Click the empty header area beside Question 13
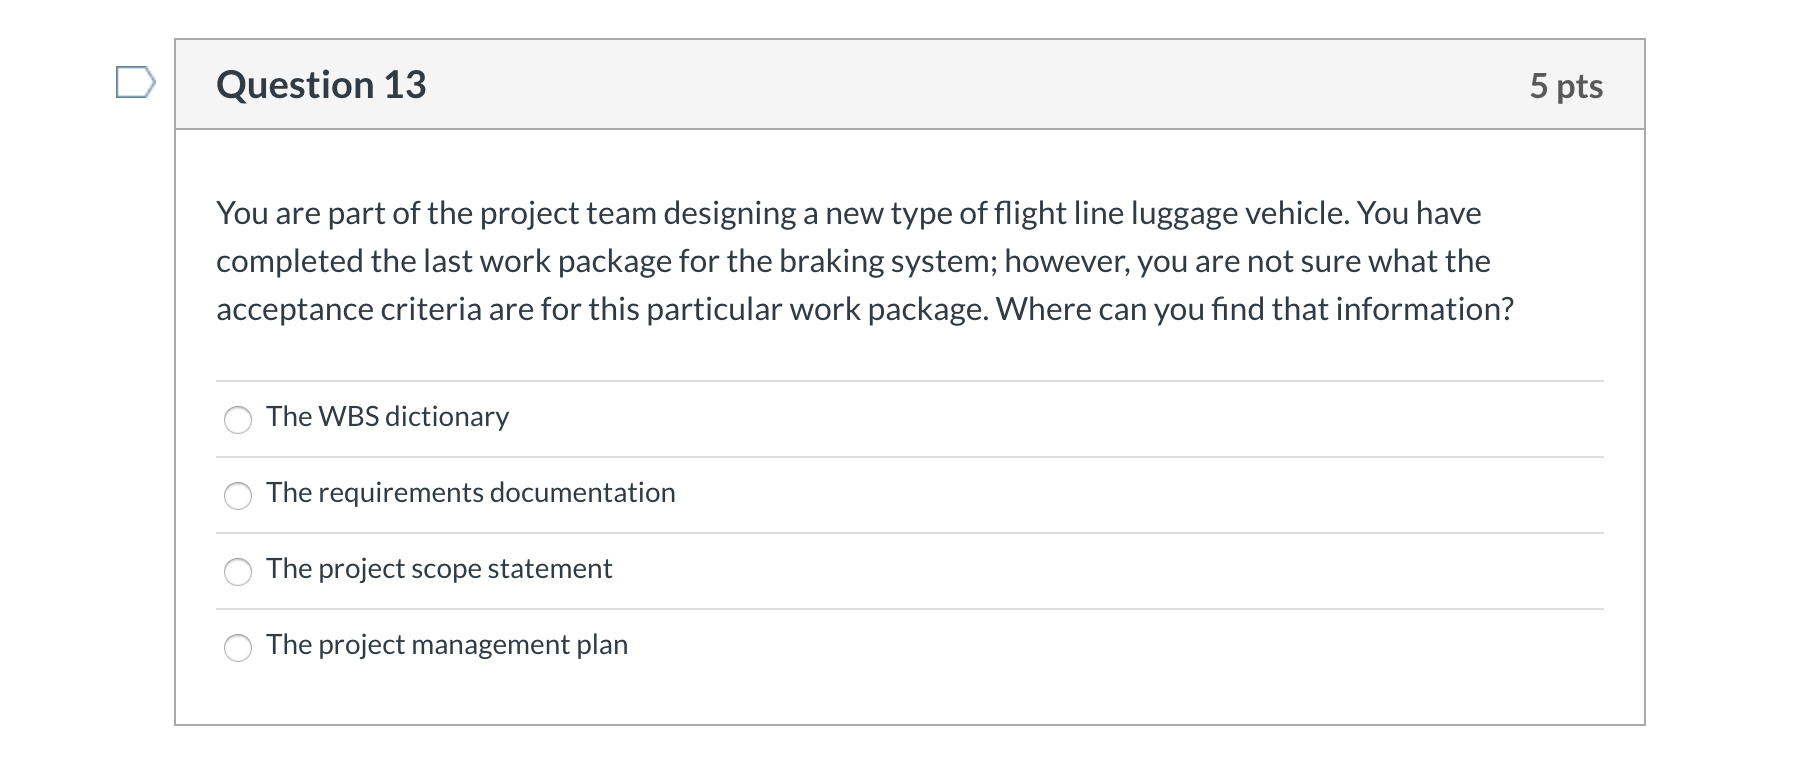This screenshot has width=1815, height=760. [950, 85]
